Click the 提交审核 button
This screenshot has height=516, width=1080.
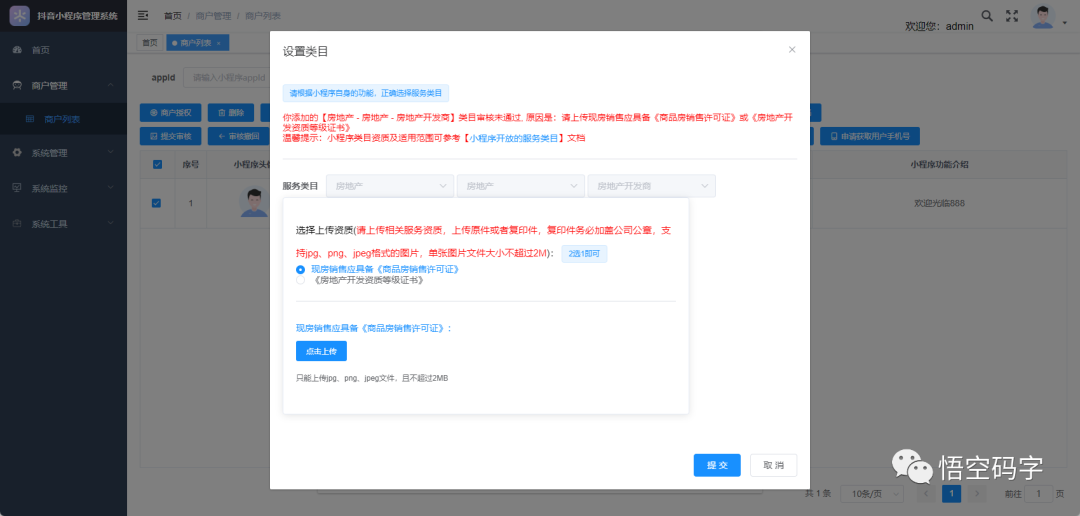(170, 136)
